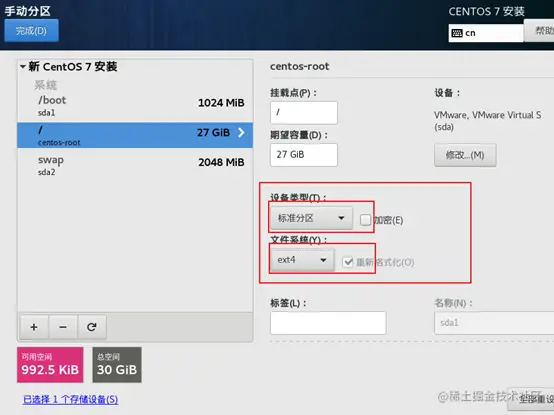
Task: Open the ext4 file system dropdown
Action: tap(302, 260)
